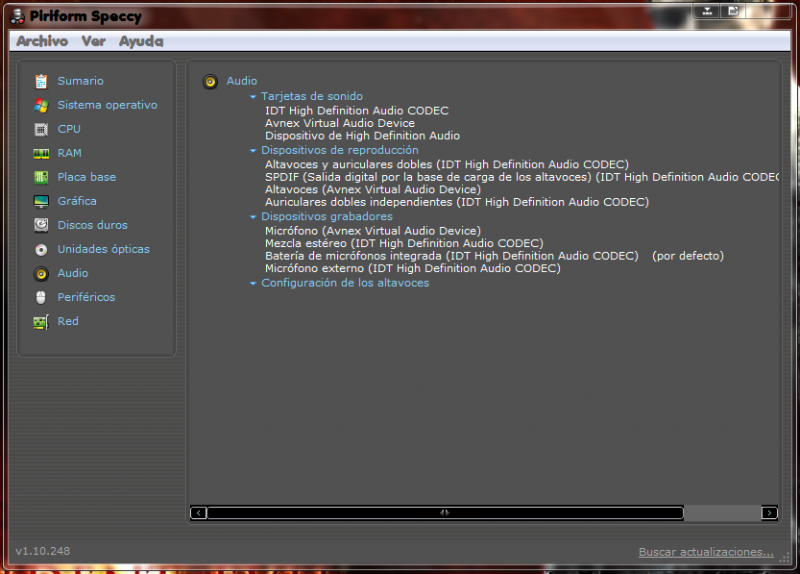Select Auriculares dobles independientes row
This screenshot has height=574, width=800.
click(x=457, y=202)
